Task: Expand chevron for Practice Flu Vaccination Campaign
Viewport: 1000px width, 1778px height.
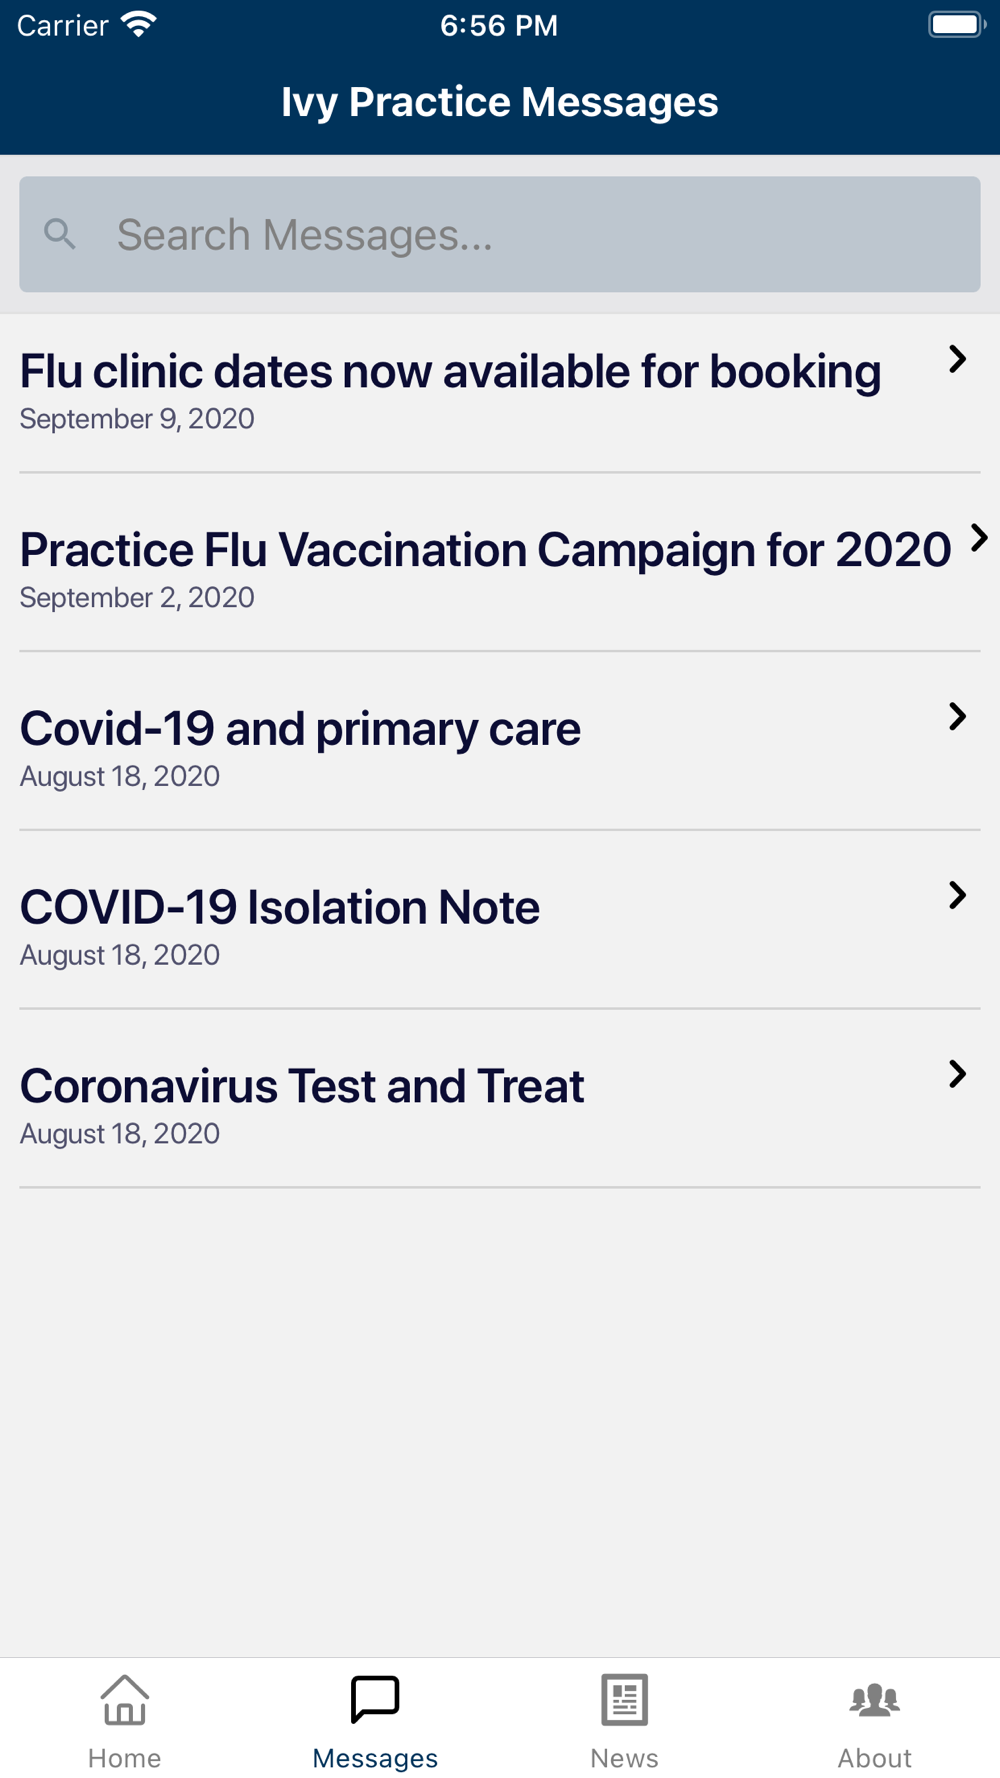Action: [x=979, y=538]
